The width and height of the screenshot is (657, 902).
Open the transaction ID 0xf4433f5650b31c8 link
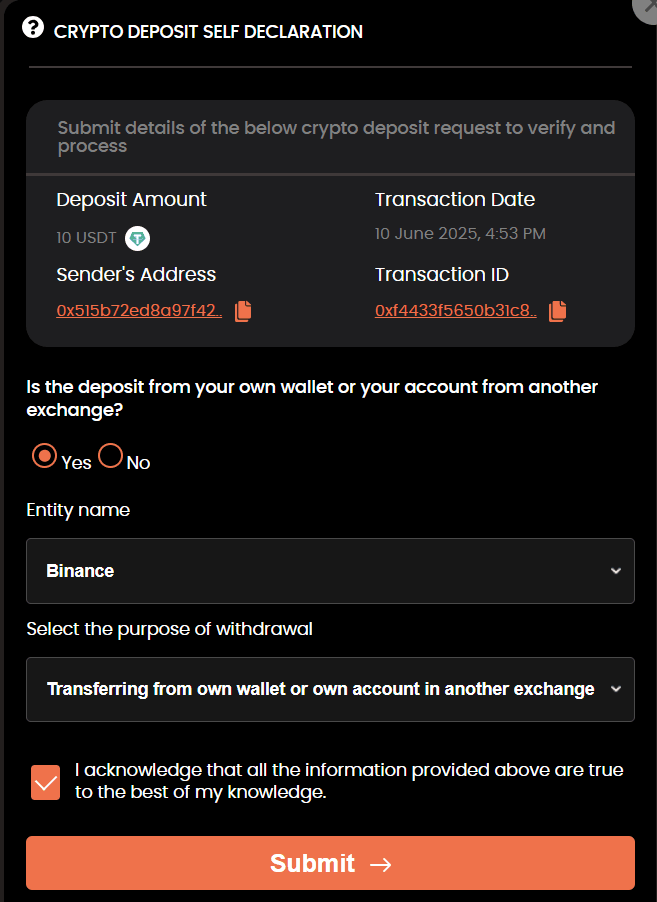point(456,311)
